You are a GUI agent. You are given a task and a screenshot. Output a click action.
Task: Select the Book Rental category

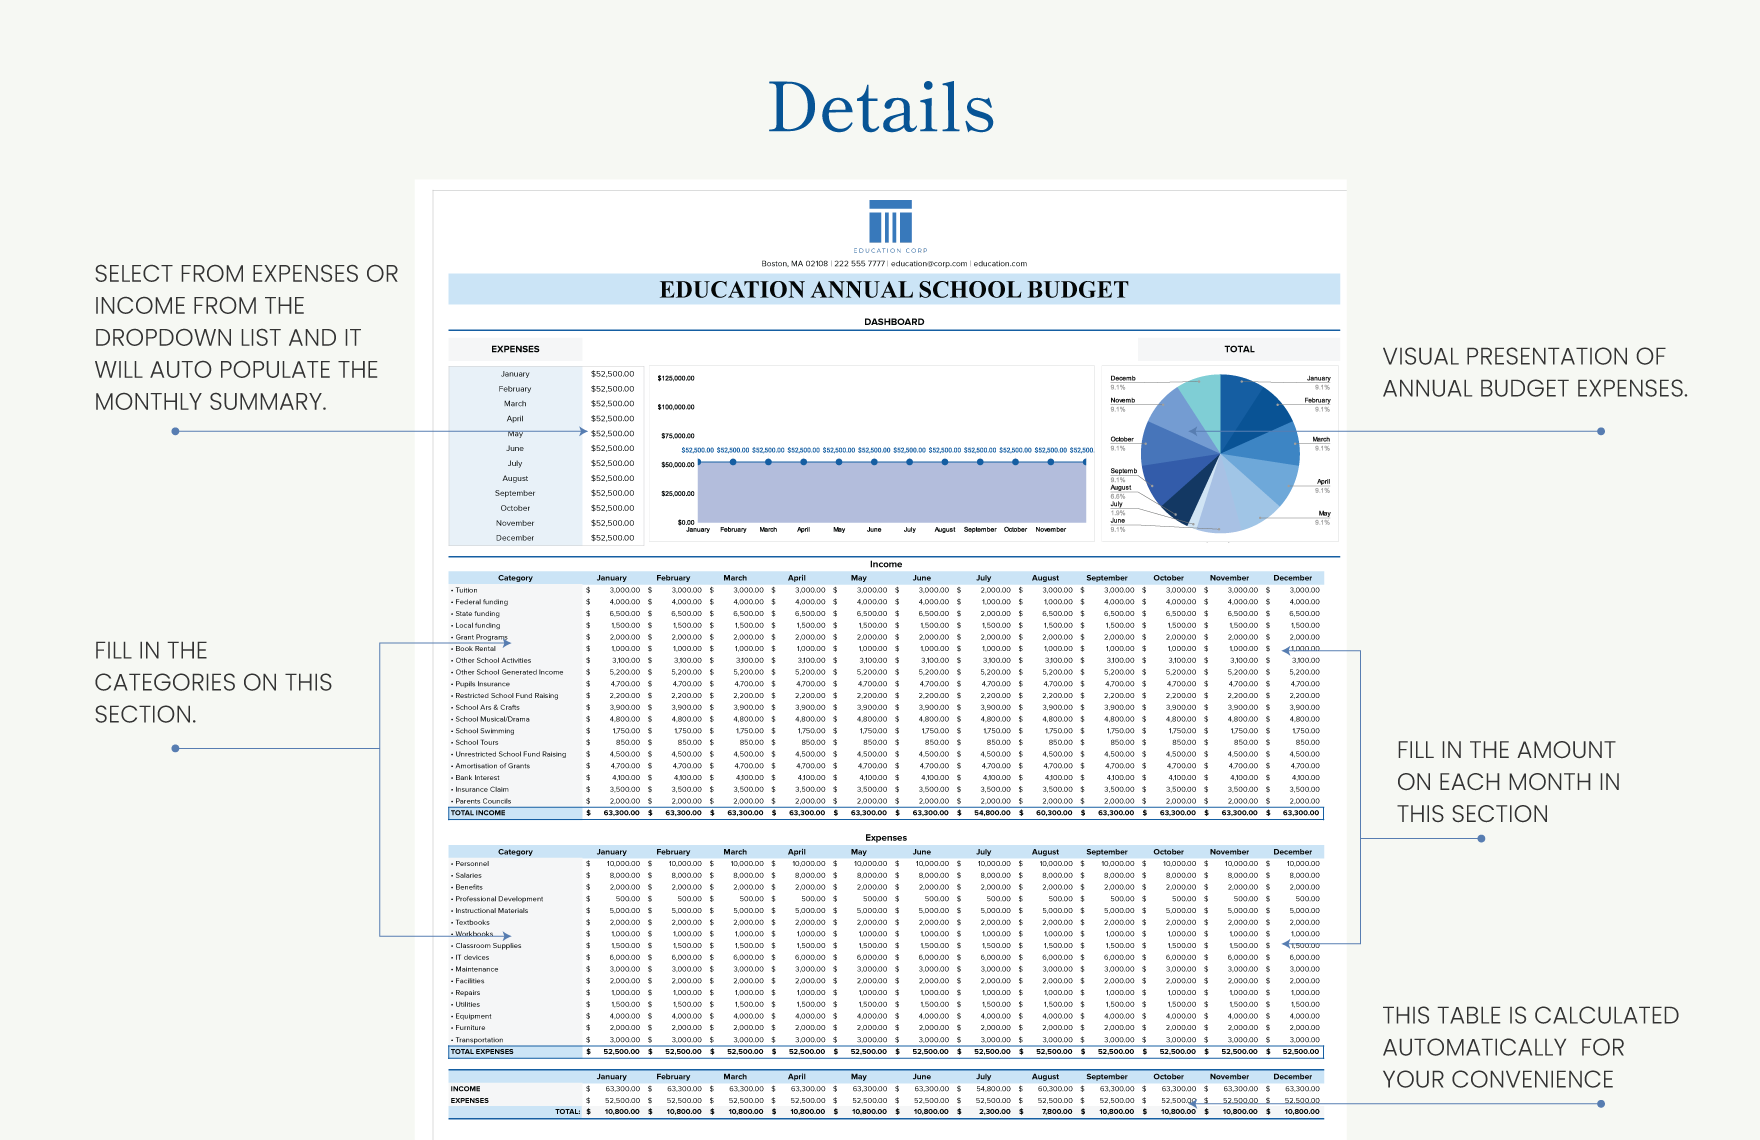coord(473,649)
